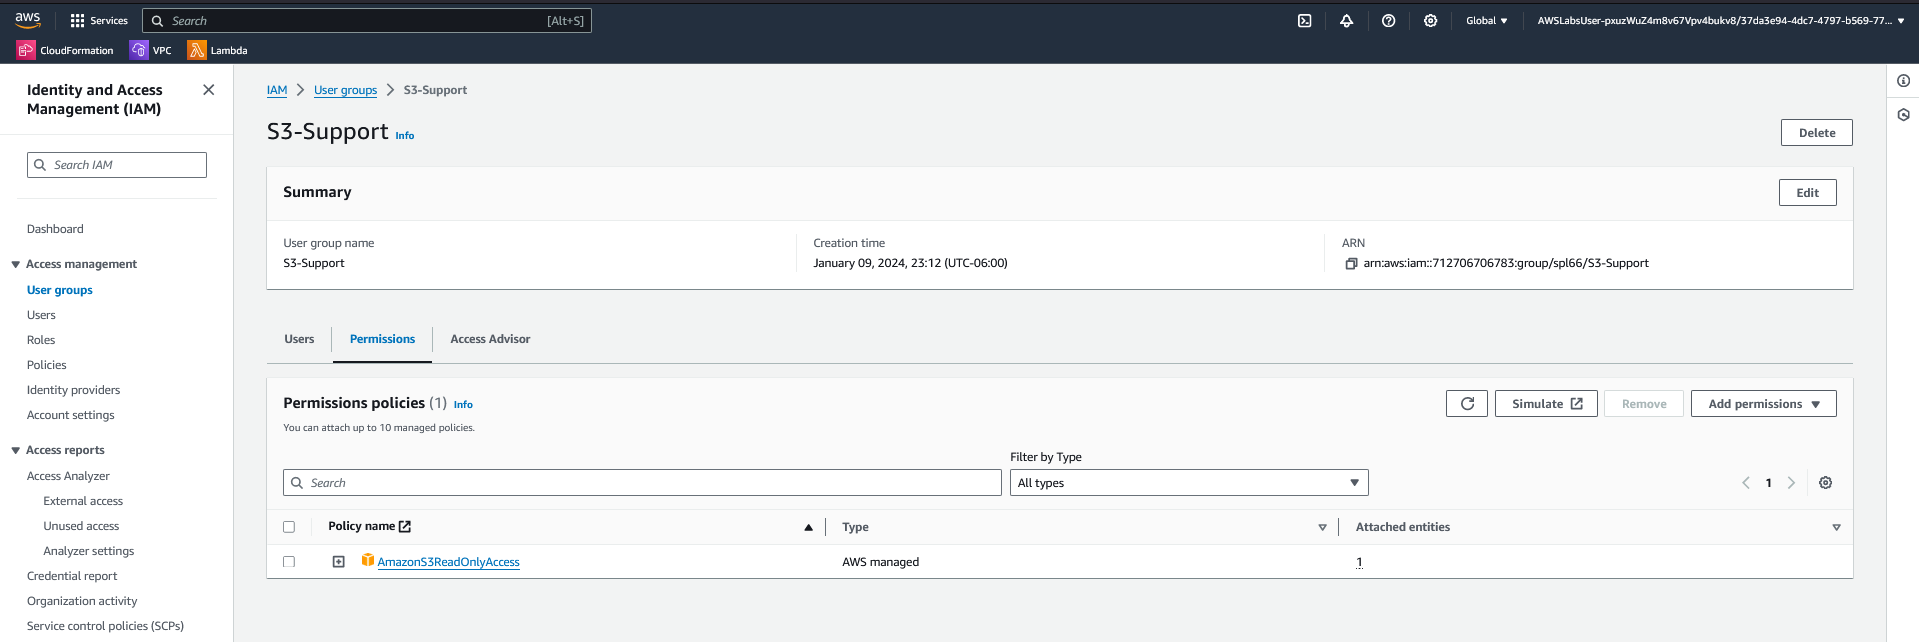Open the help question mark icon
Viewport: 1919px width, 642px height.
tap(1389, 20)
